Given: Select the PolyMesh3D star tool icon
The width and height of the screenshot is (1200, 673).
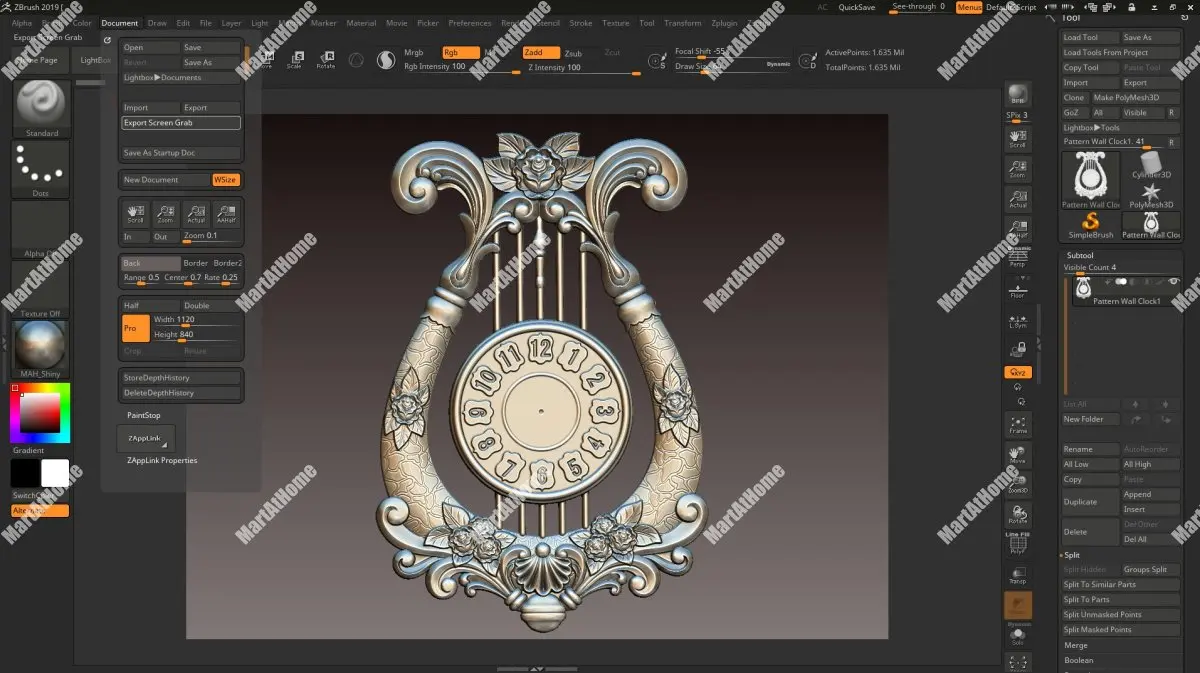Looking at the screenshot, I should [x=1151, y=195].
